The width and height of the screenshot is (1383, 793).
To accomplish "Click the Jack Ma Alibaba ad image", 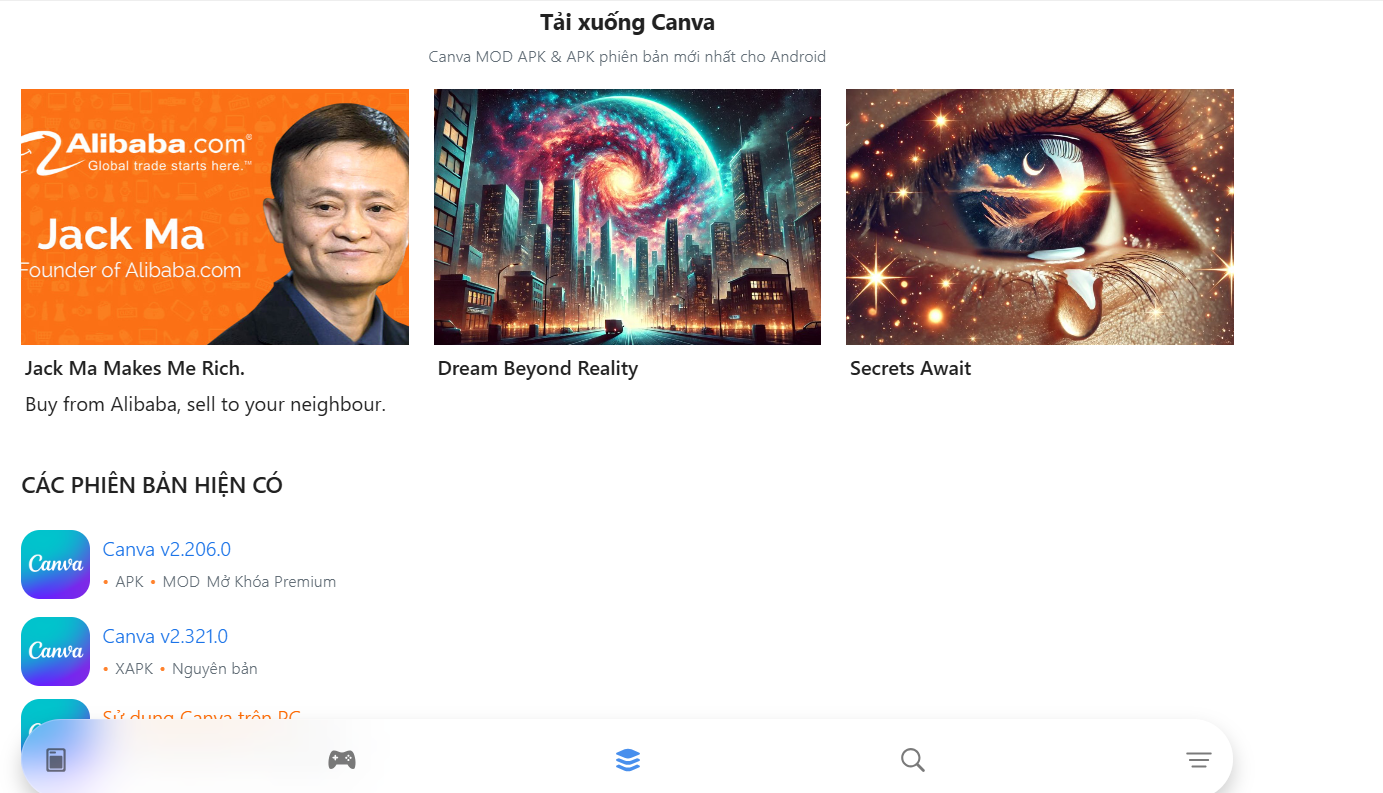I will click(215, 217).
